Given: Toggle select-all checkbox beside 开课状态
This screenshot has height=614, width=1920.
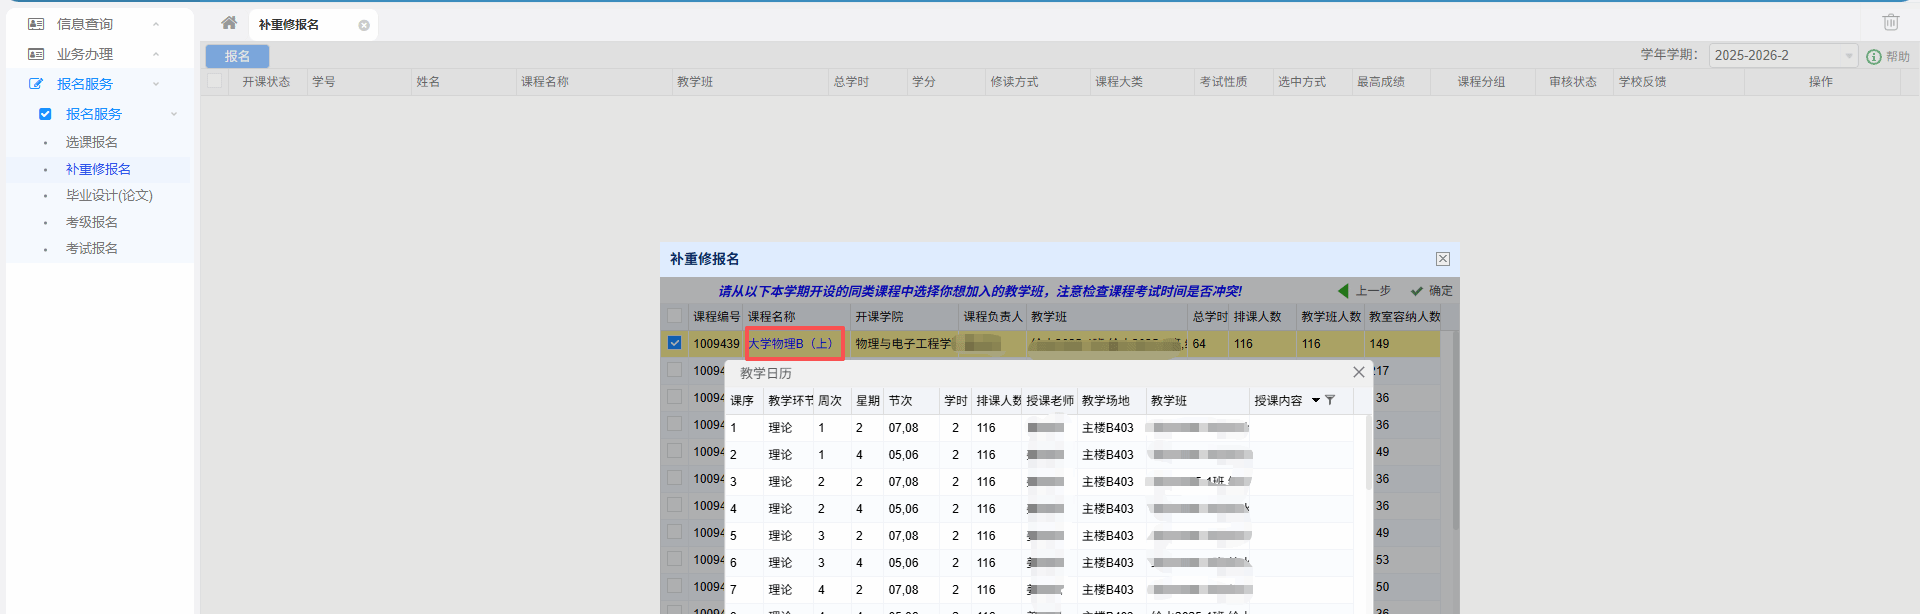Looking at the screenshot, I should (x=215, y=81).
